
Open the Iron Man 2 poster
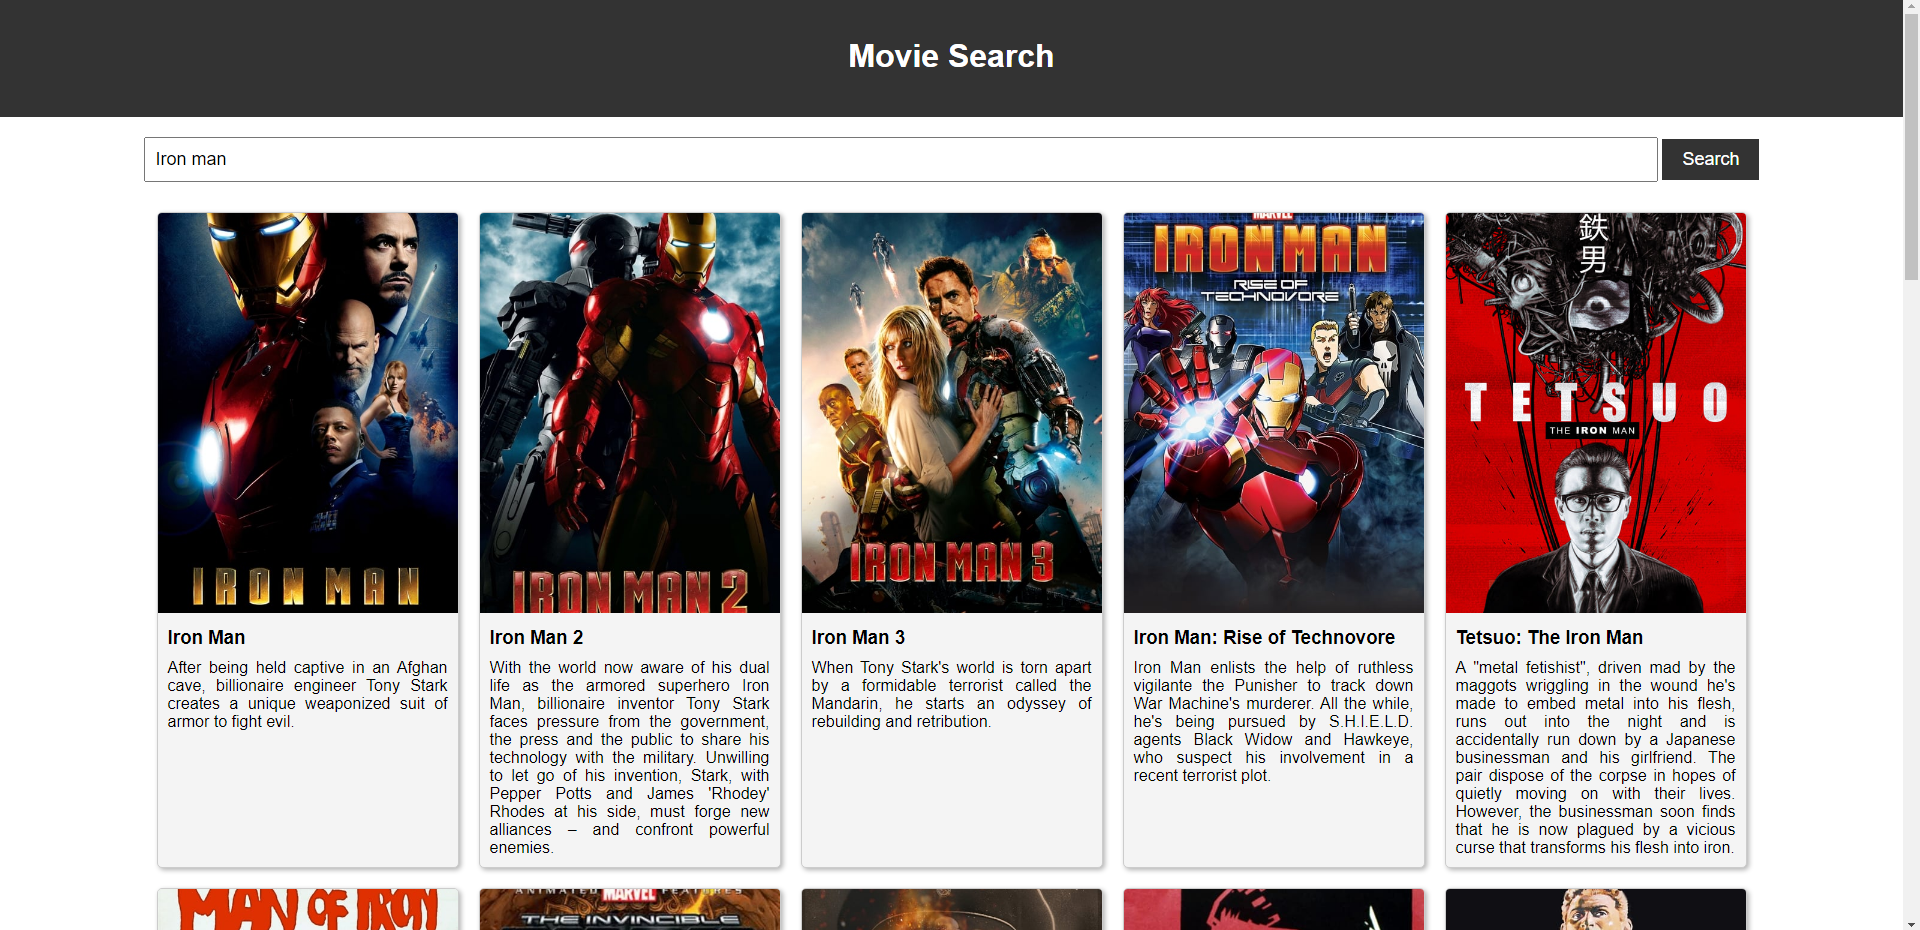click(630, 412)
